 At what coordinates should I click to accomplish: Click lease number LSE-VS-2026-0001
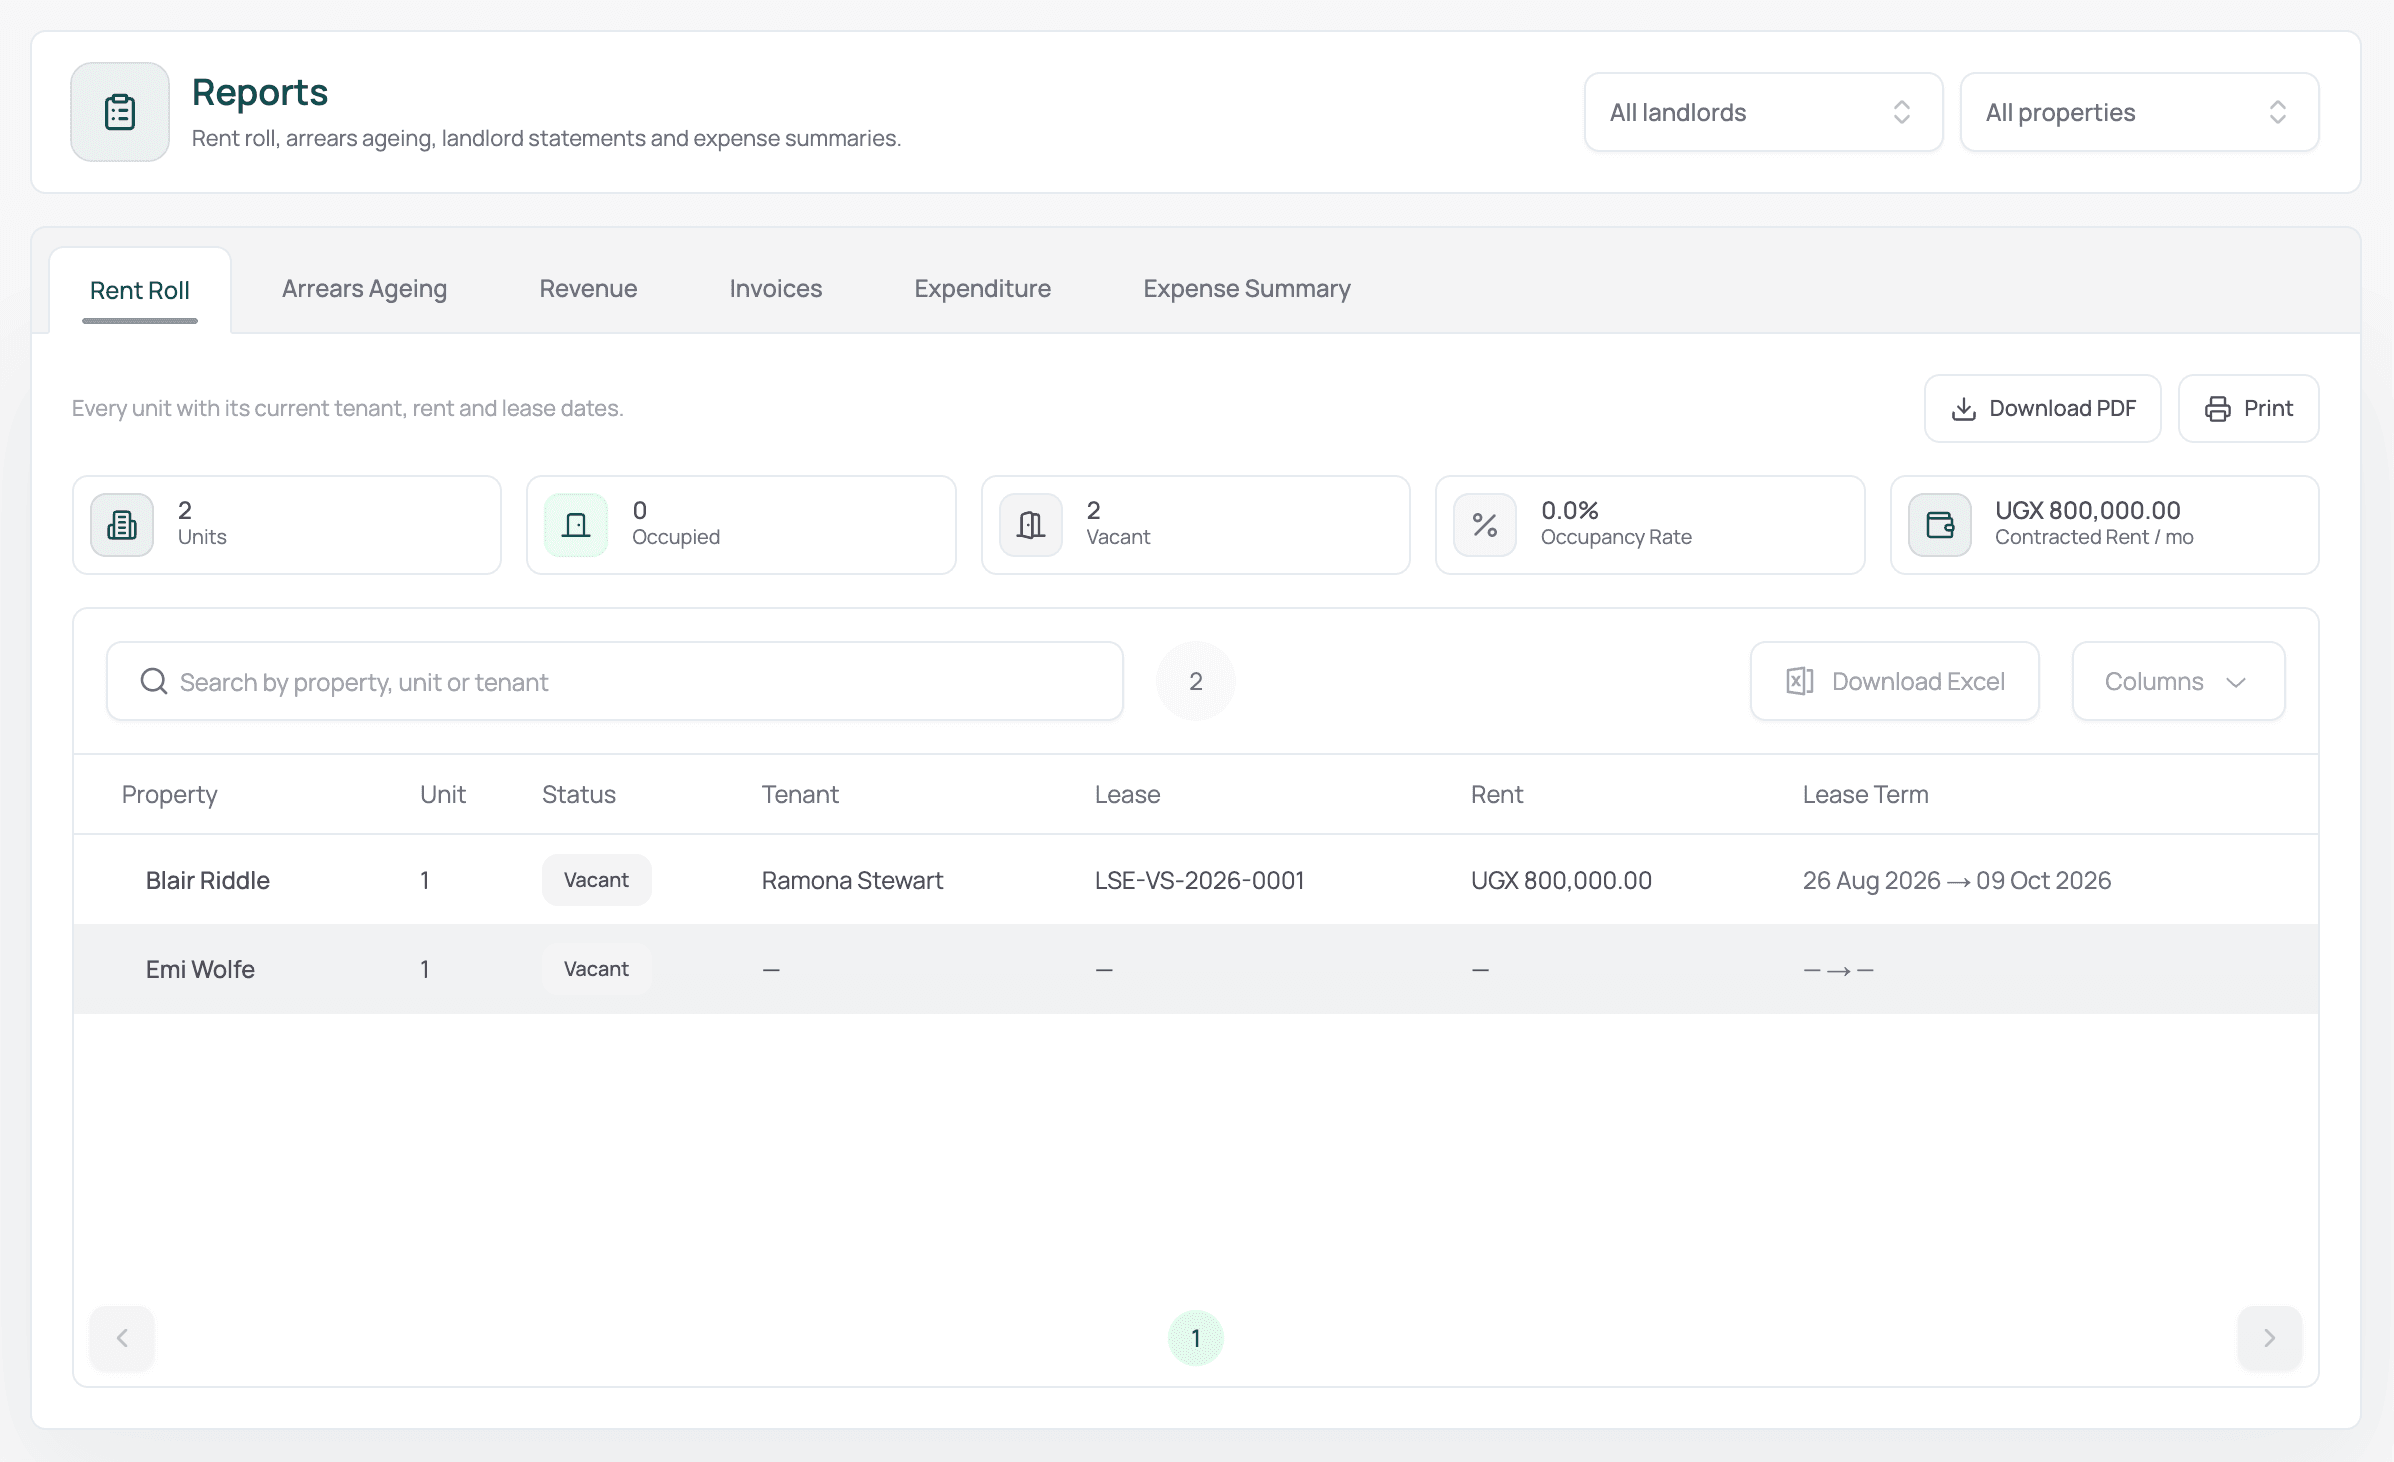tap(1199, 880)
